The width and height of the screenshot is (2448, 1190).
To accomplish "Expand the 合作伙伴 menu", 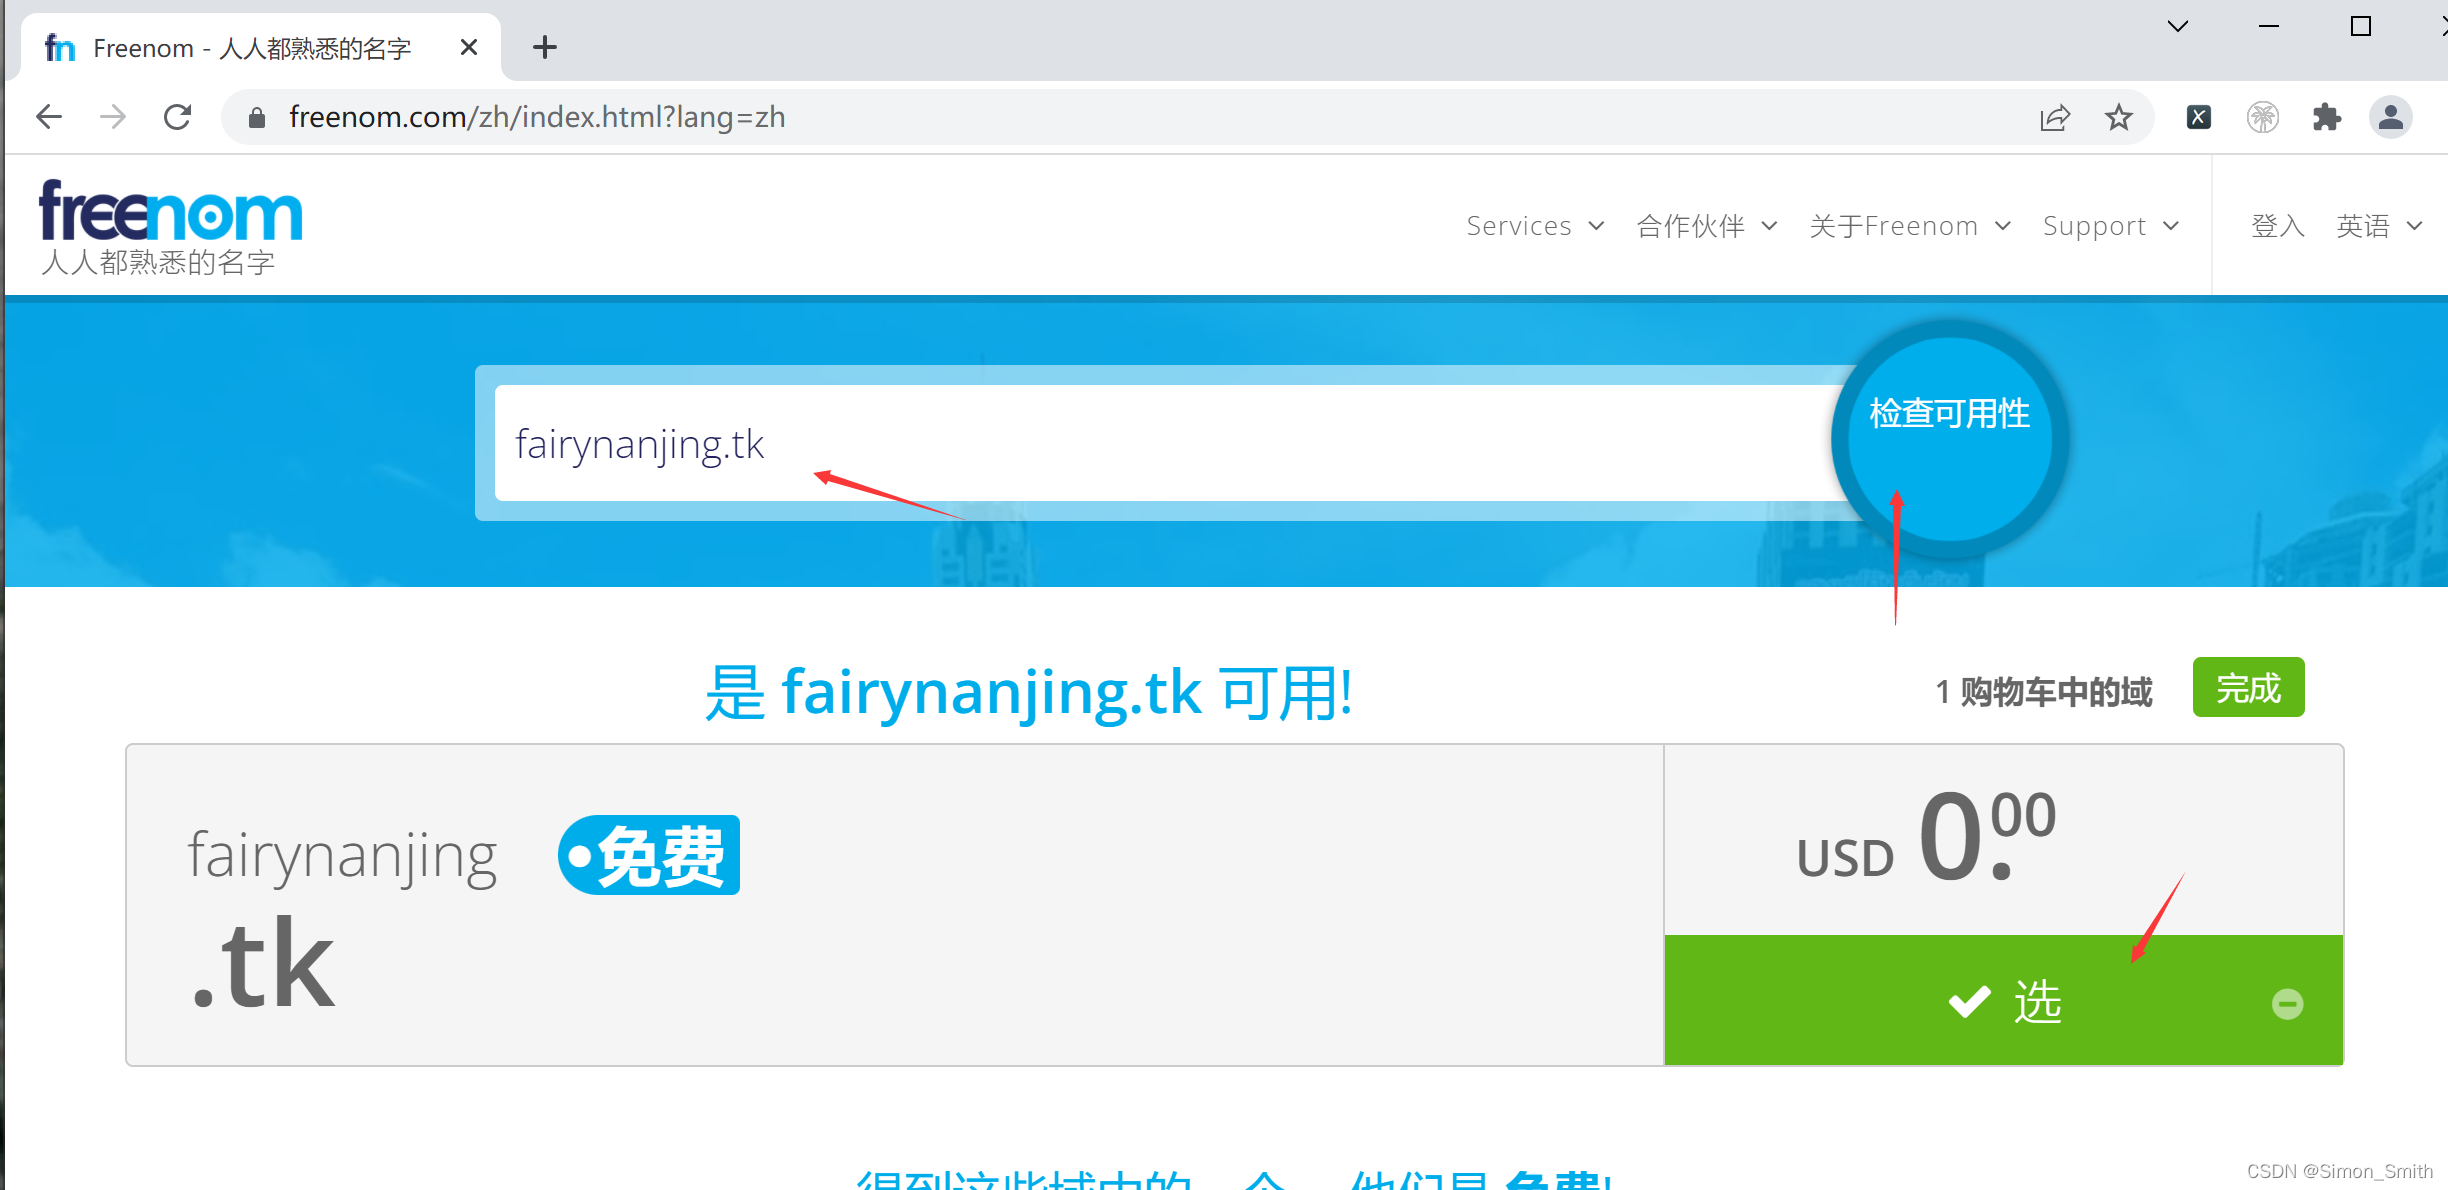I will 1707,226.
